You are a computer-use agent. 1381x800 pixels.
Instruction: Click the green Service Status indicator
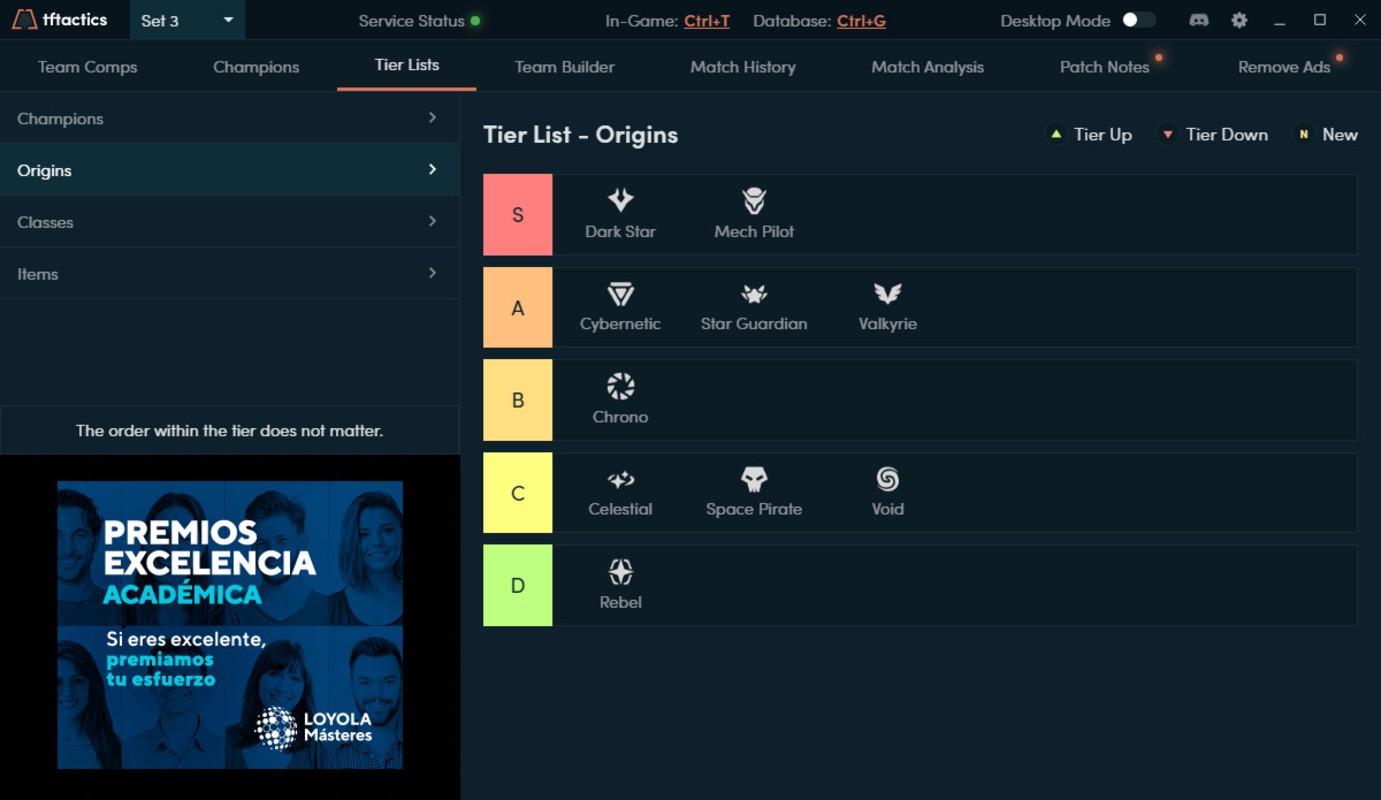475,21
